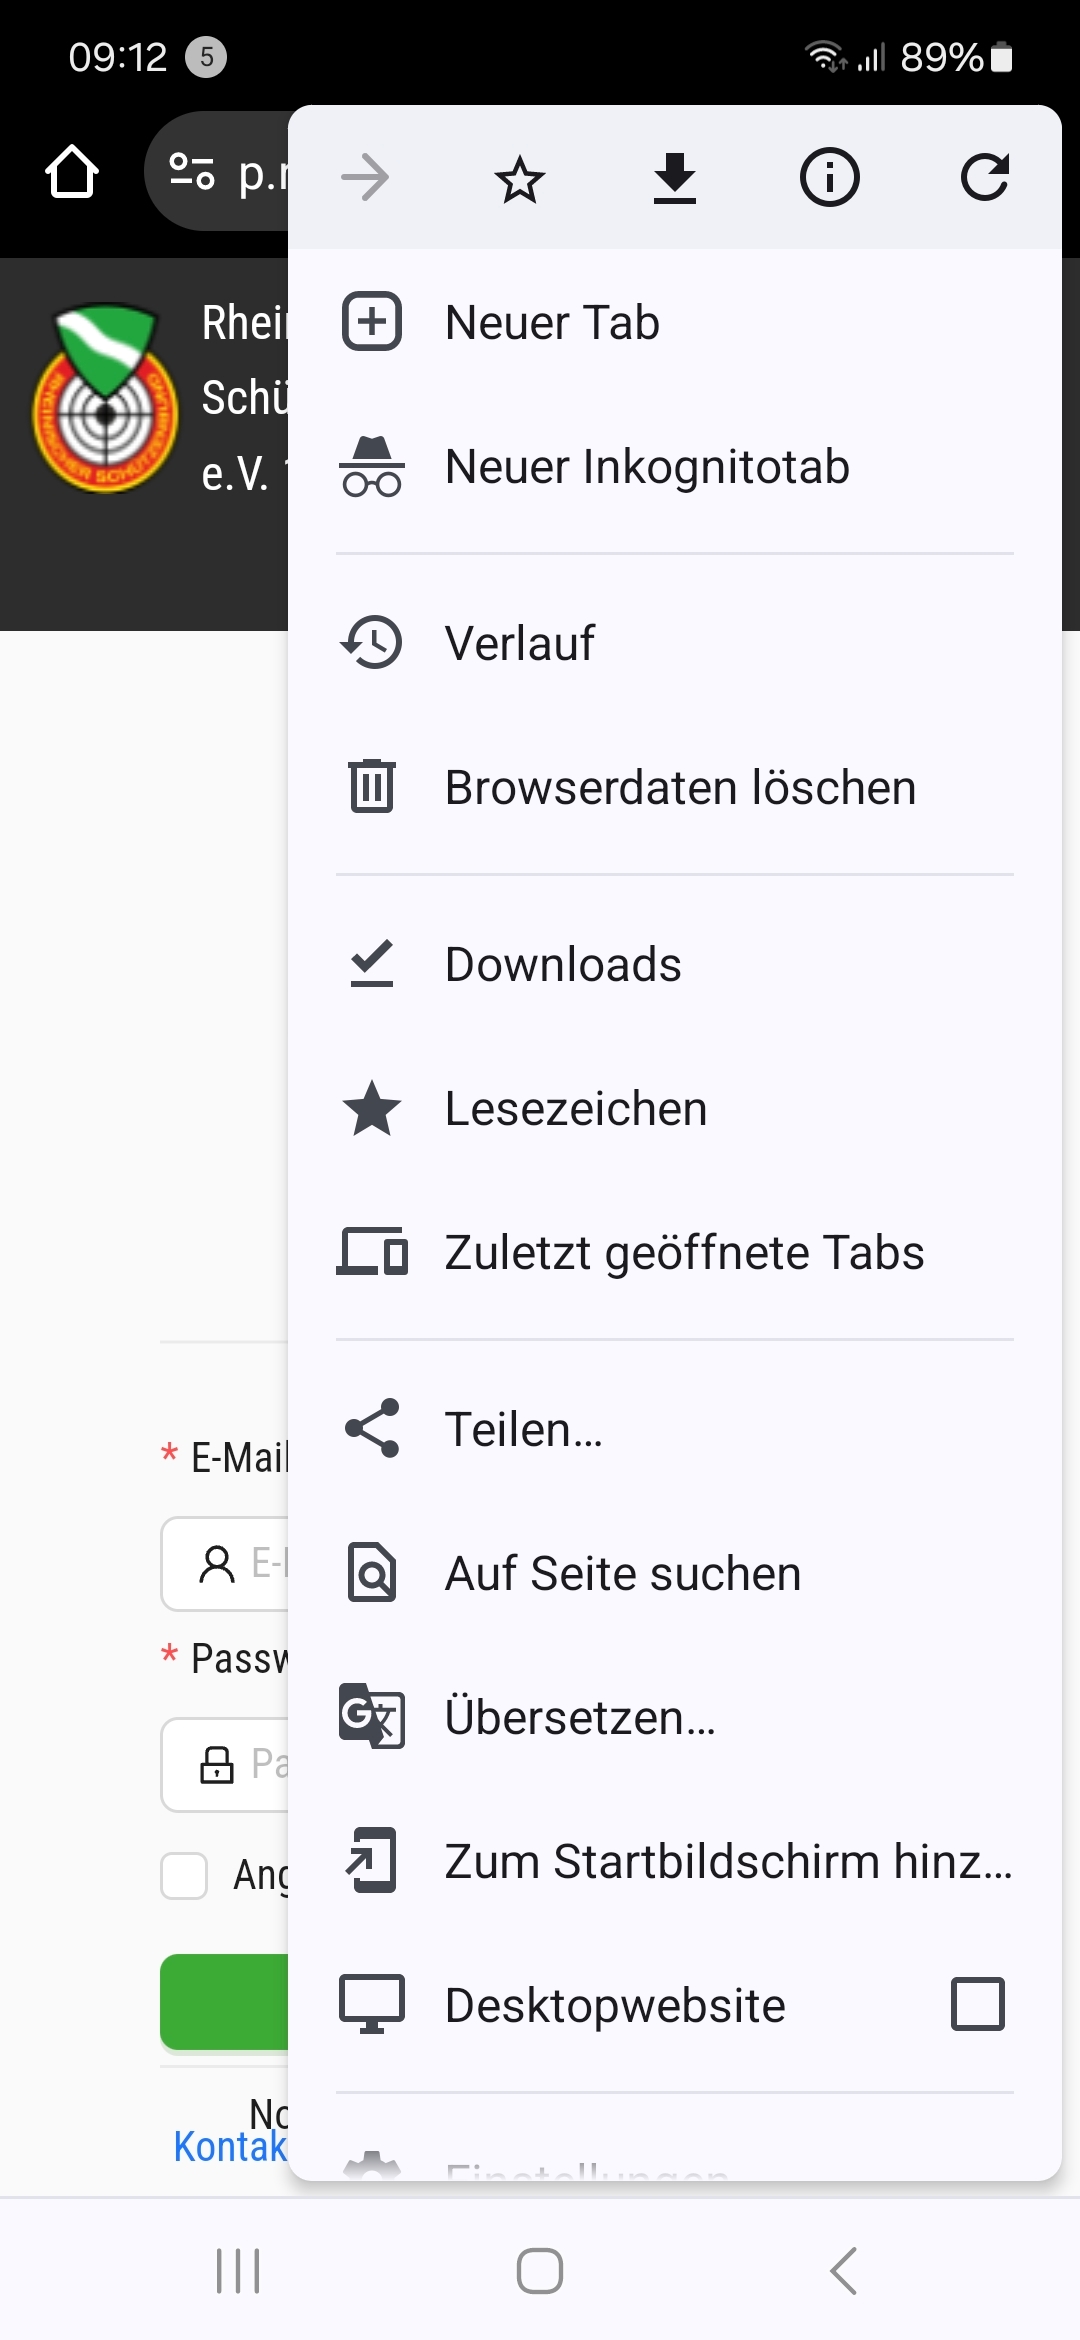Tap the browser home icon
The height and width of the screenshot is (2340, 1080).
[72, 172]
